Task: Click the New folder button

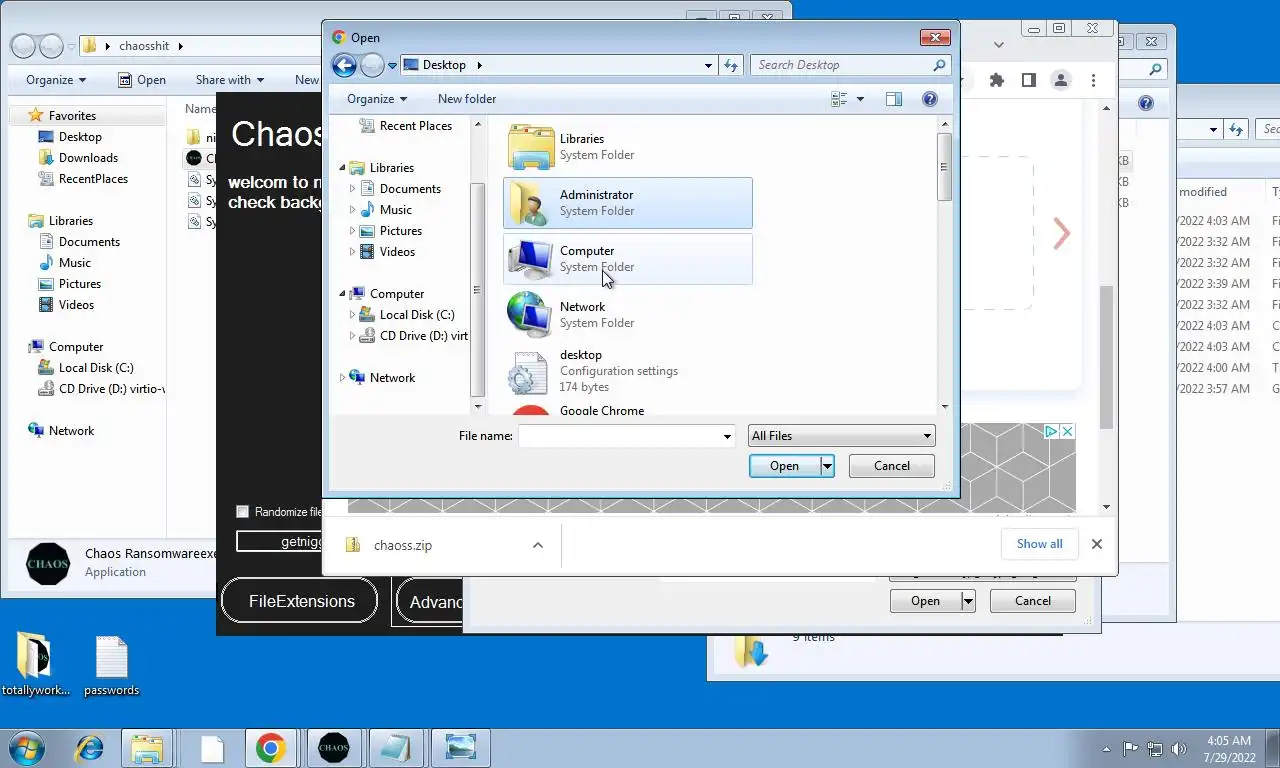Action: click(467, 99)
